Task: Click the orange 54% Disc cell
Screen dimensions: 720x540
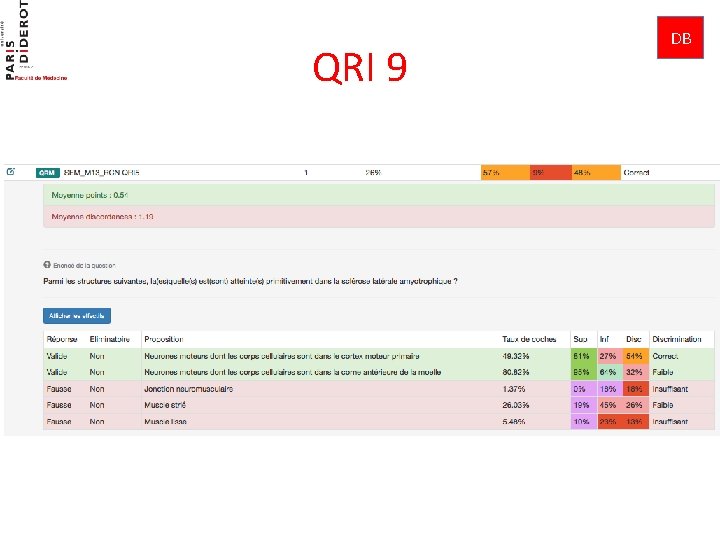Action: pyautogui.click(x=636, y=356)
